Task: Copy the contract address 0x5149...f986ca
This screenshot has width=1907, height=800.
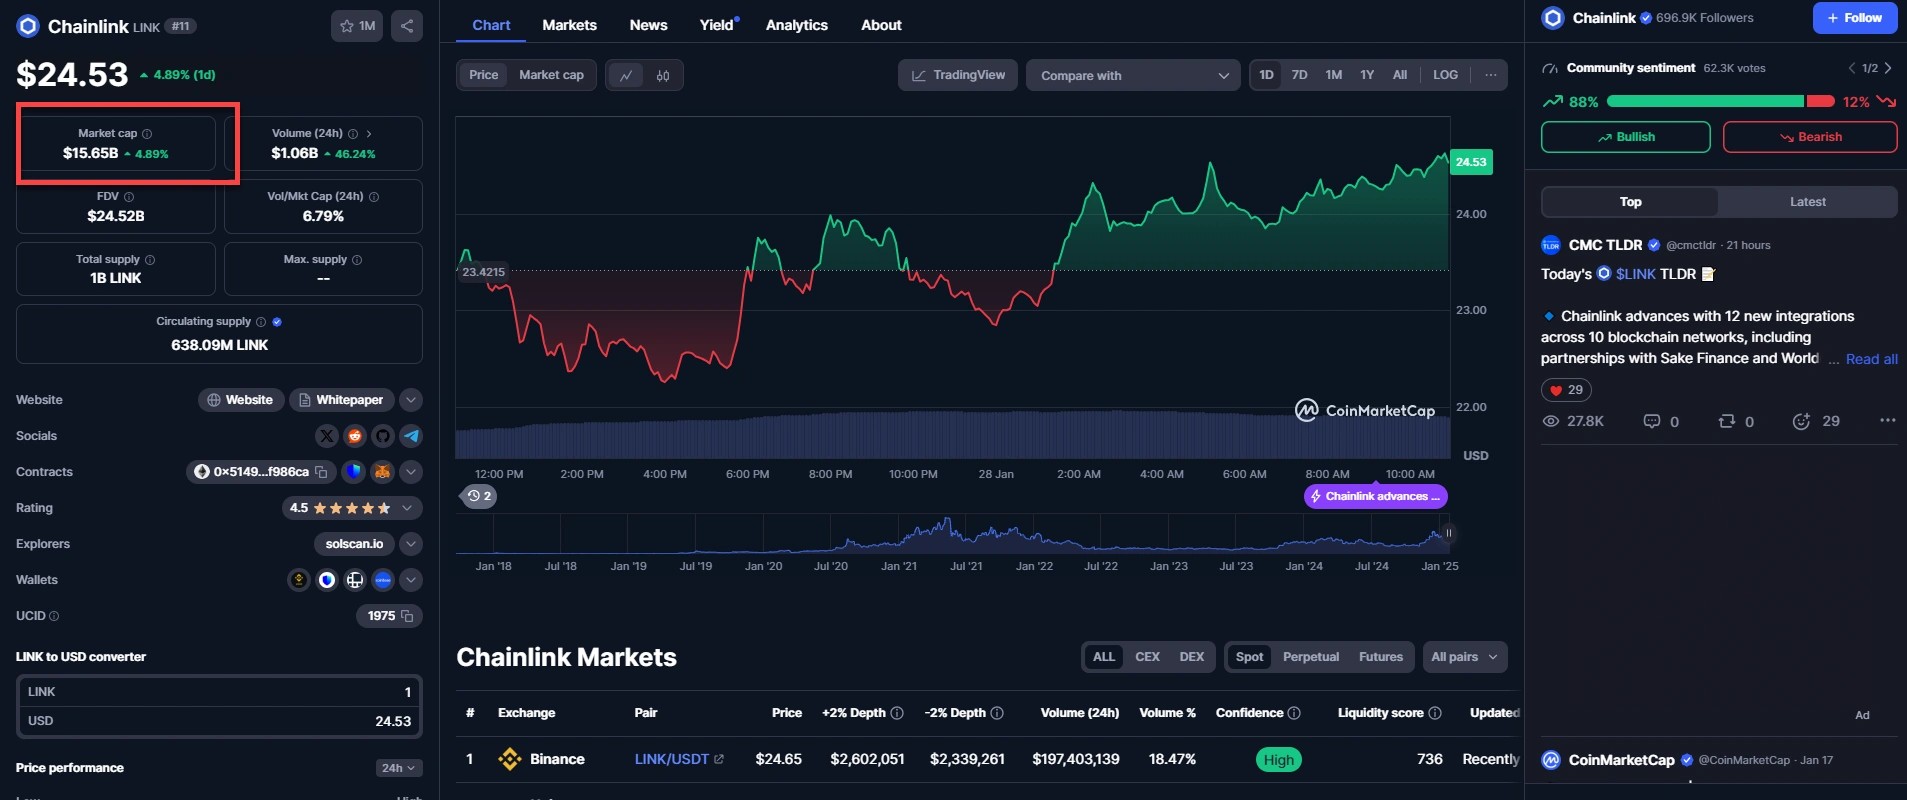Action: click(321, 472)
